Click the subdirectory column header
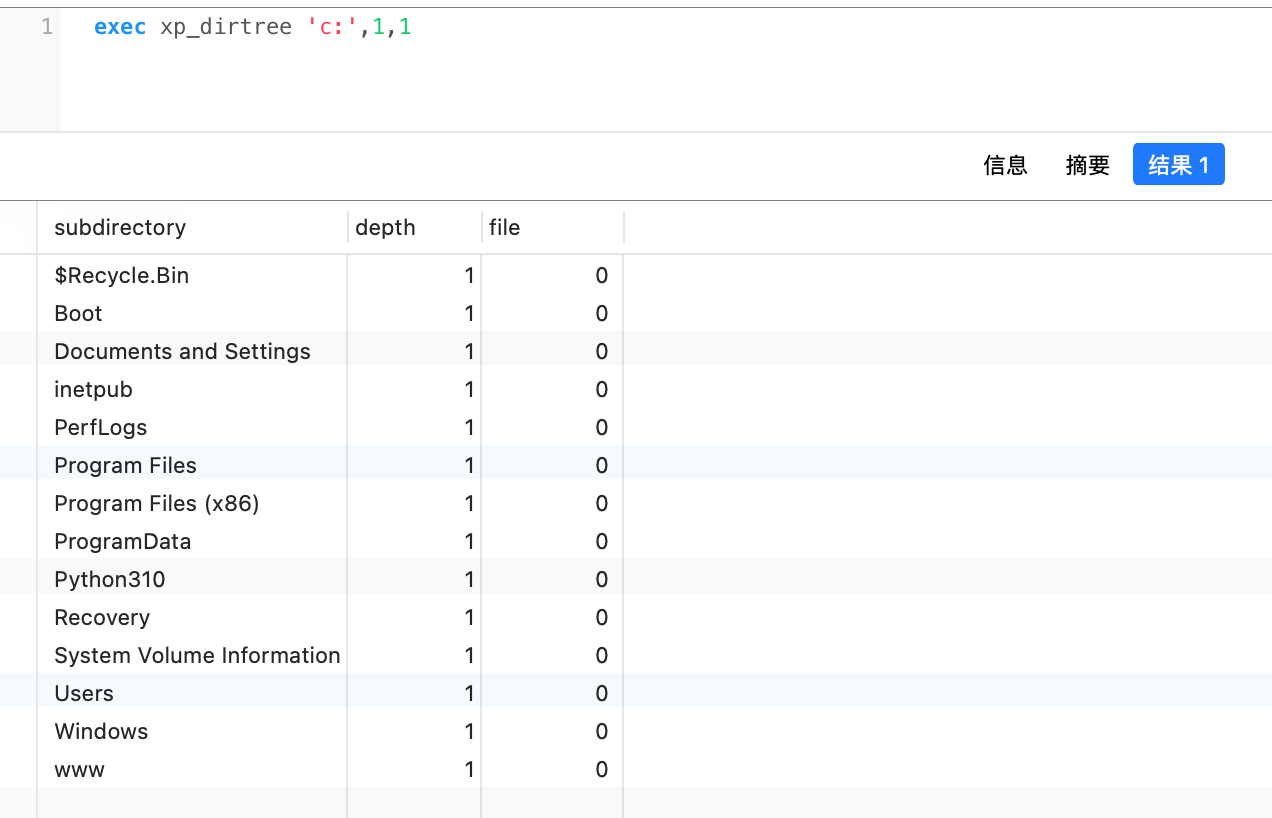Screen dimensions: 1272x818 [x=120, y=228]
